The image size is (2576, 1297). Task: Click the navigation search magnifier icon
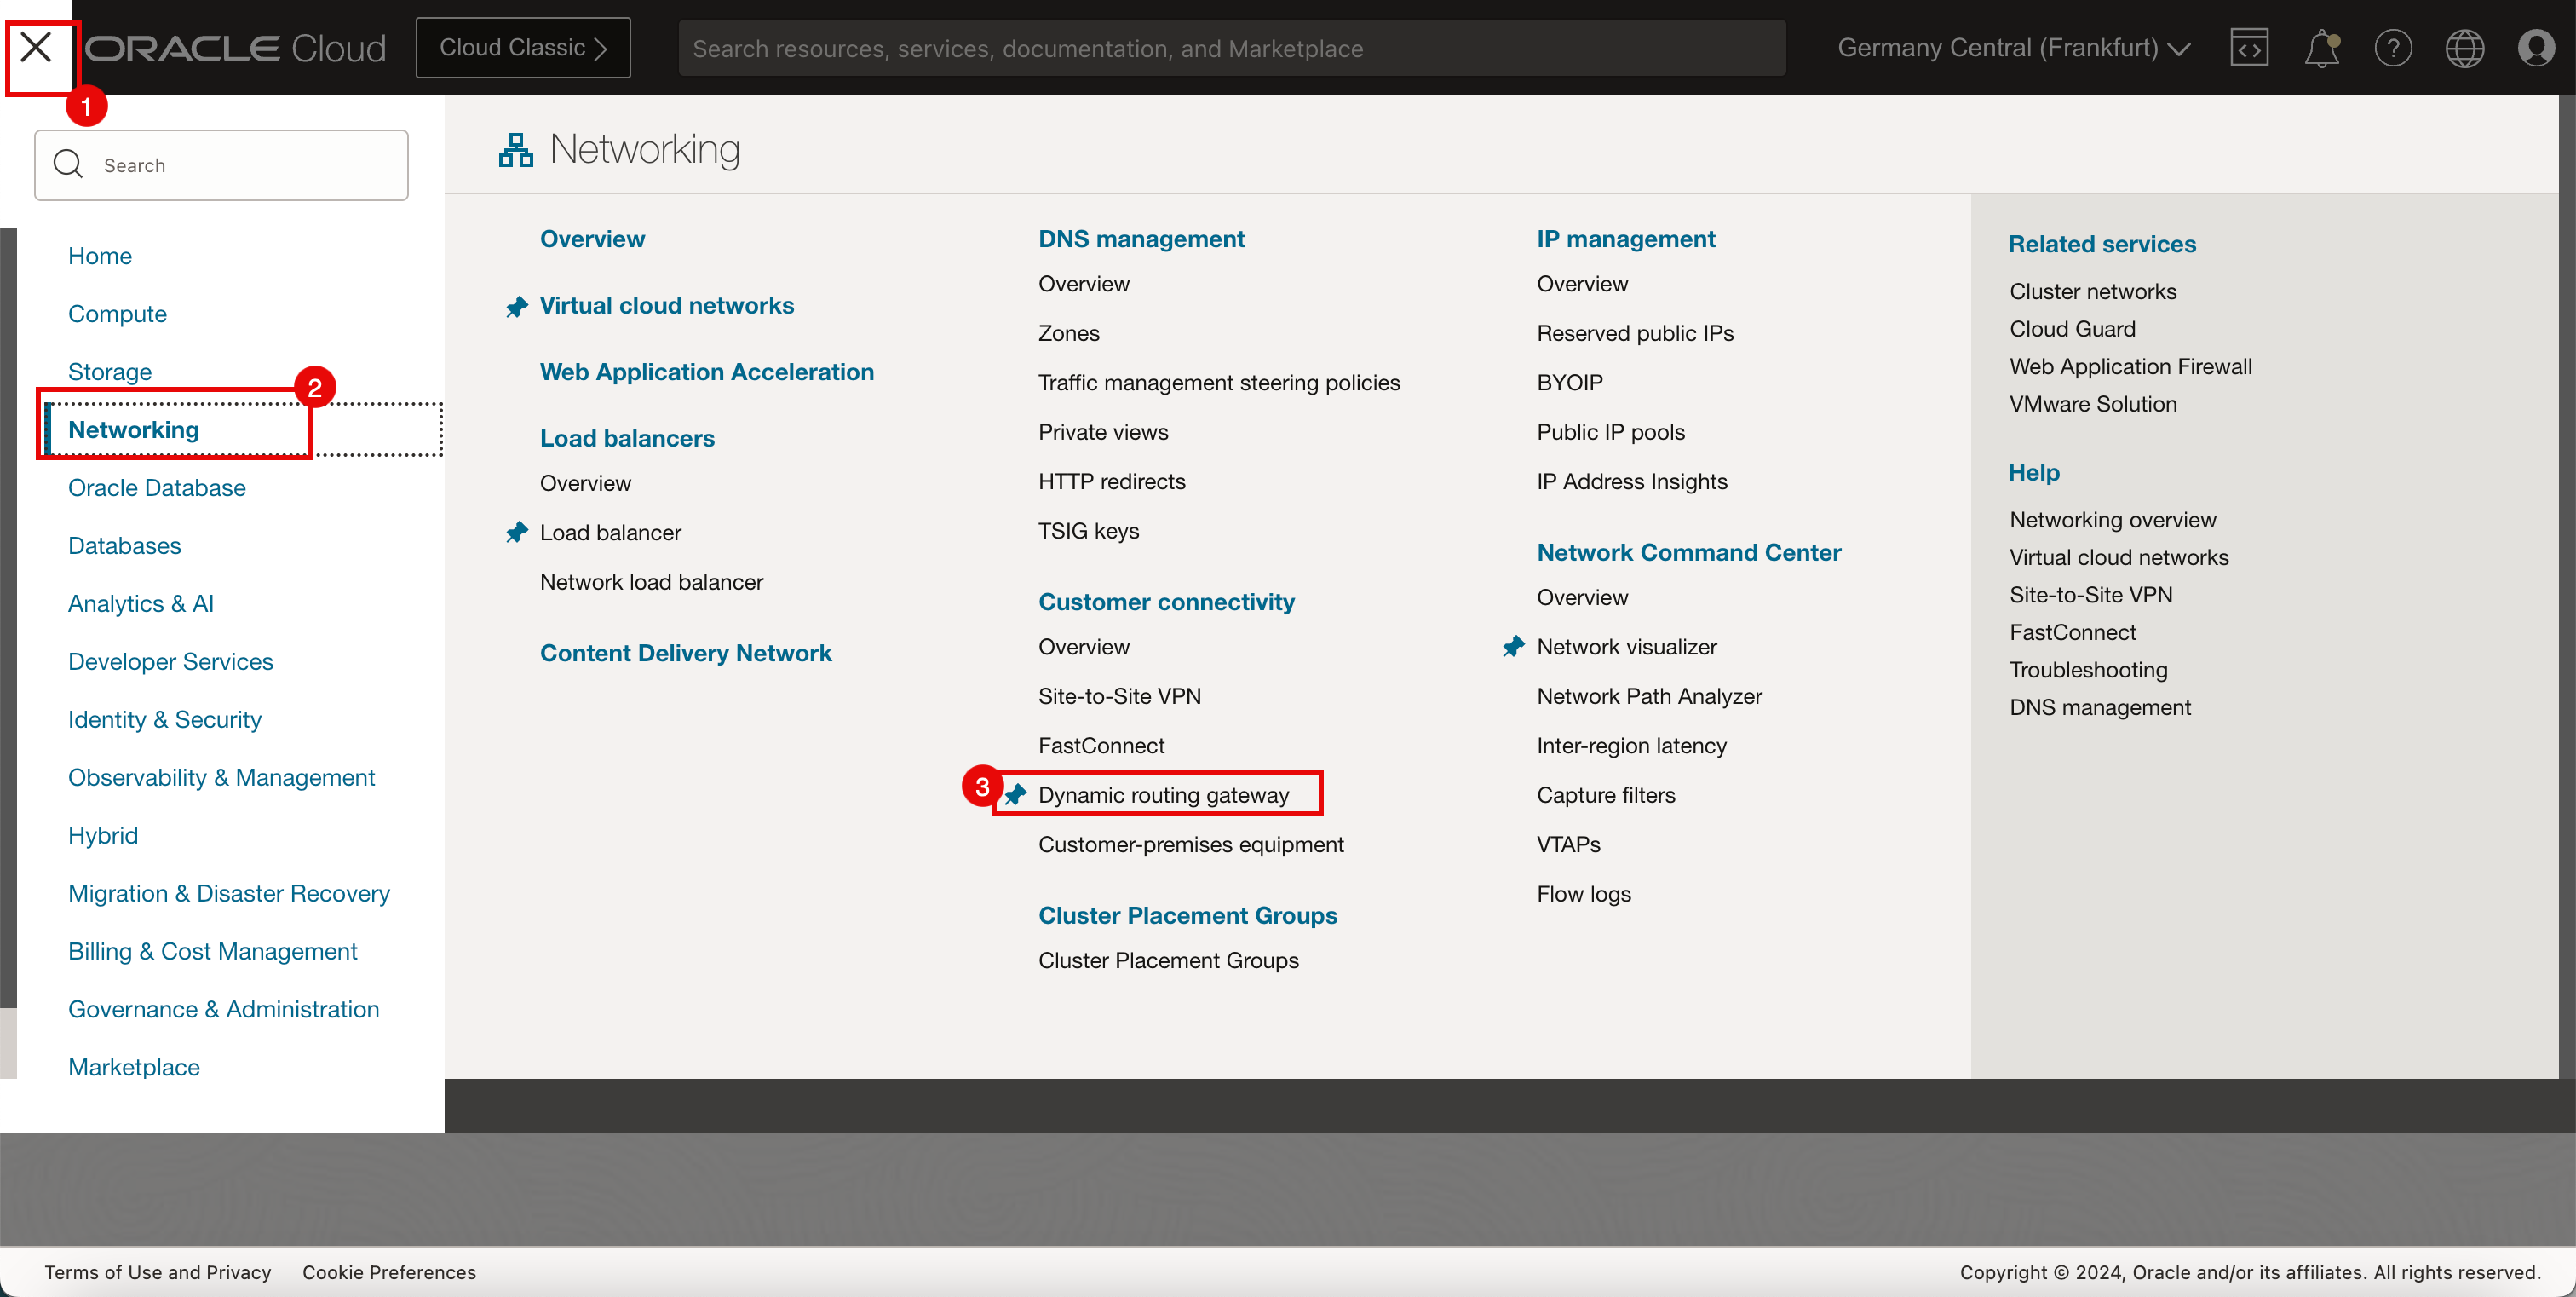(68, 164)
